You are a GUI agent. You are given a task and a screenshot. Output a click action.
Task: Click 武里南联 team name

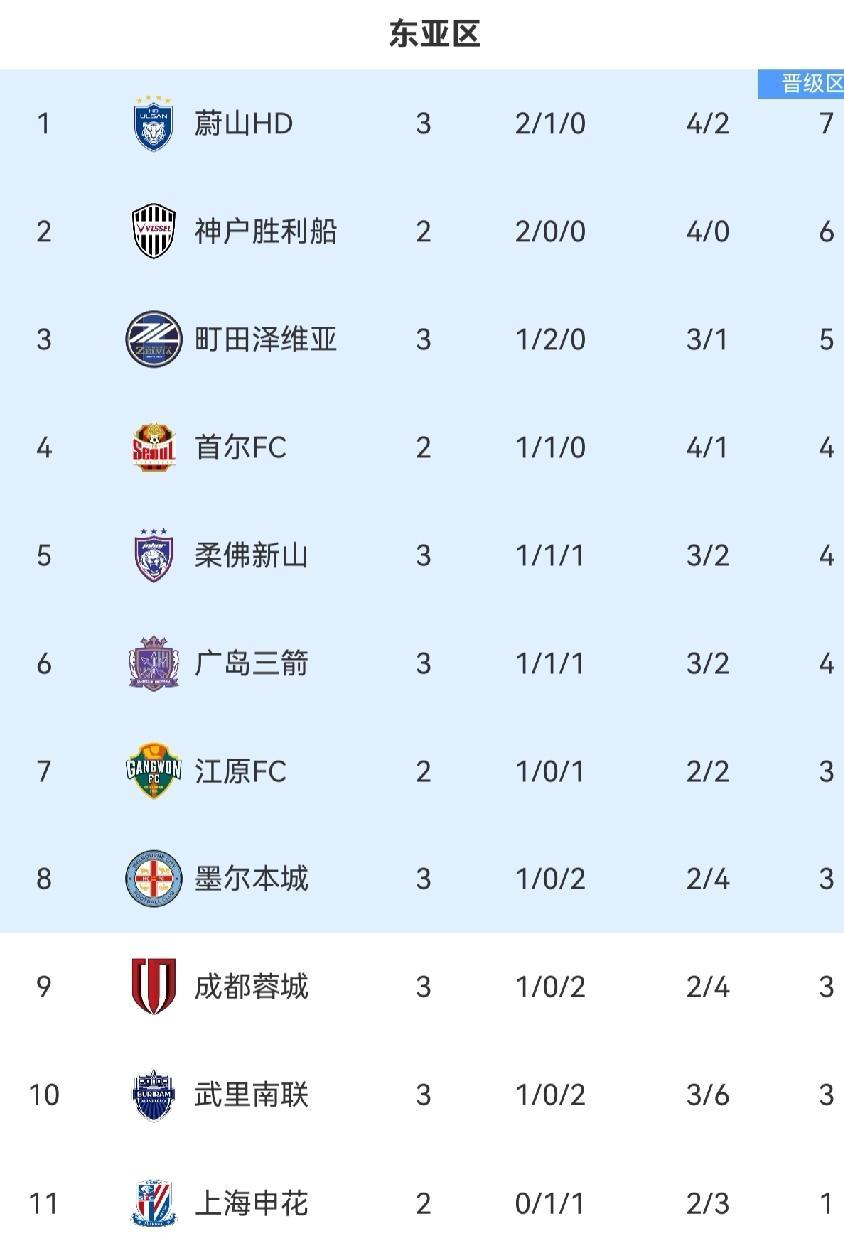click(x=251, y=1096)
